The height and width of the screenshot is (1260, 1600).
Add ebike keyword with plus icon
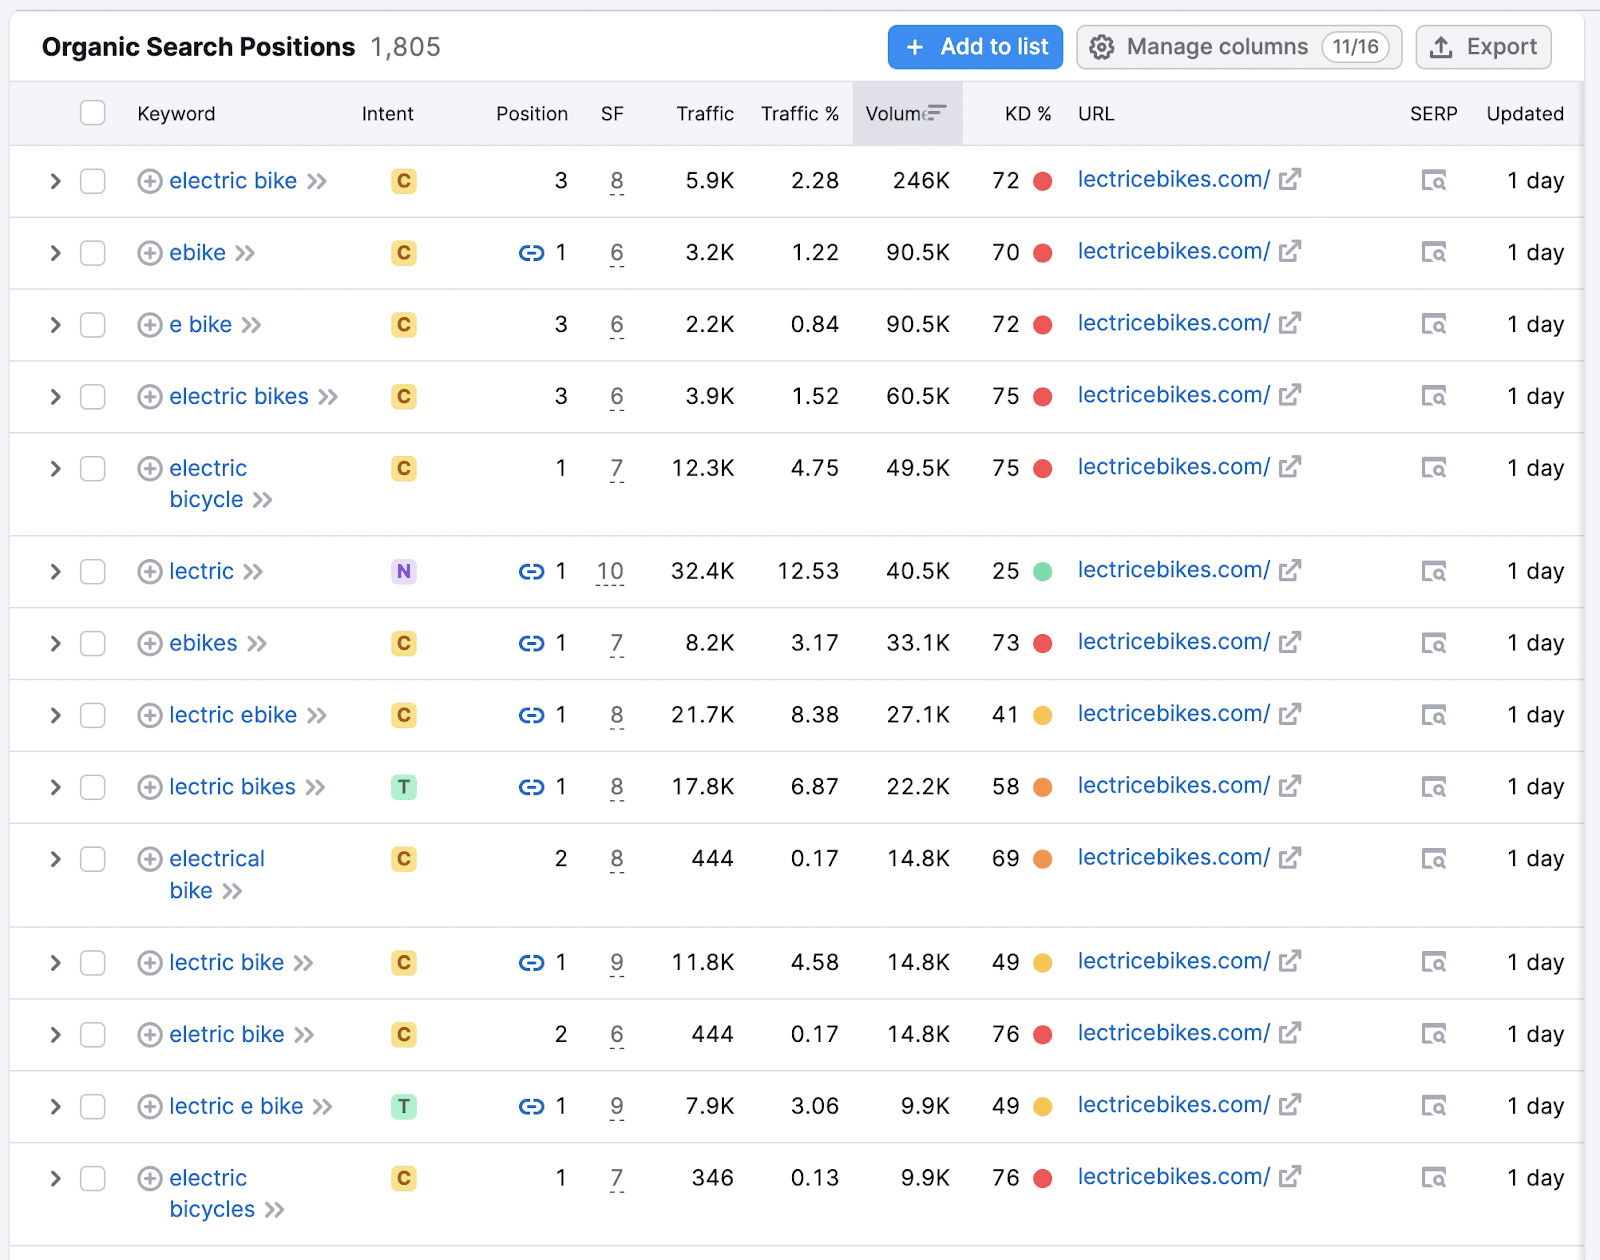click(x=150, y=253)
